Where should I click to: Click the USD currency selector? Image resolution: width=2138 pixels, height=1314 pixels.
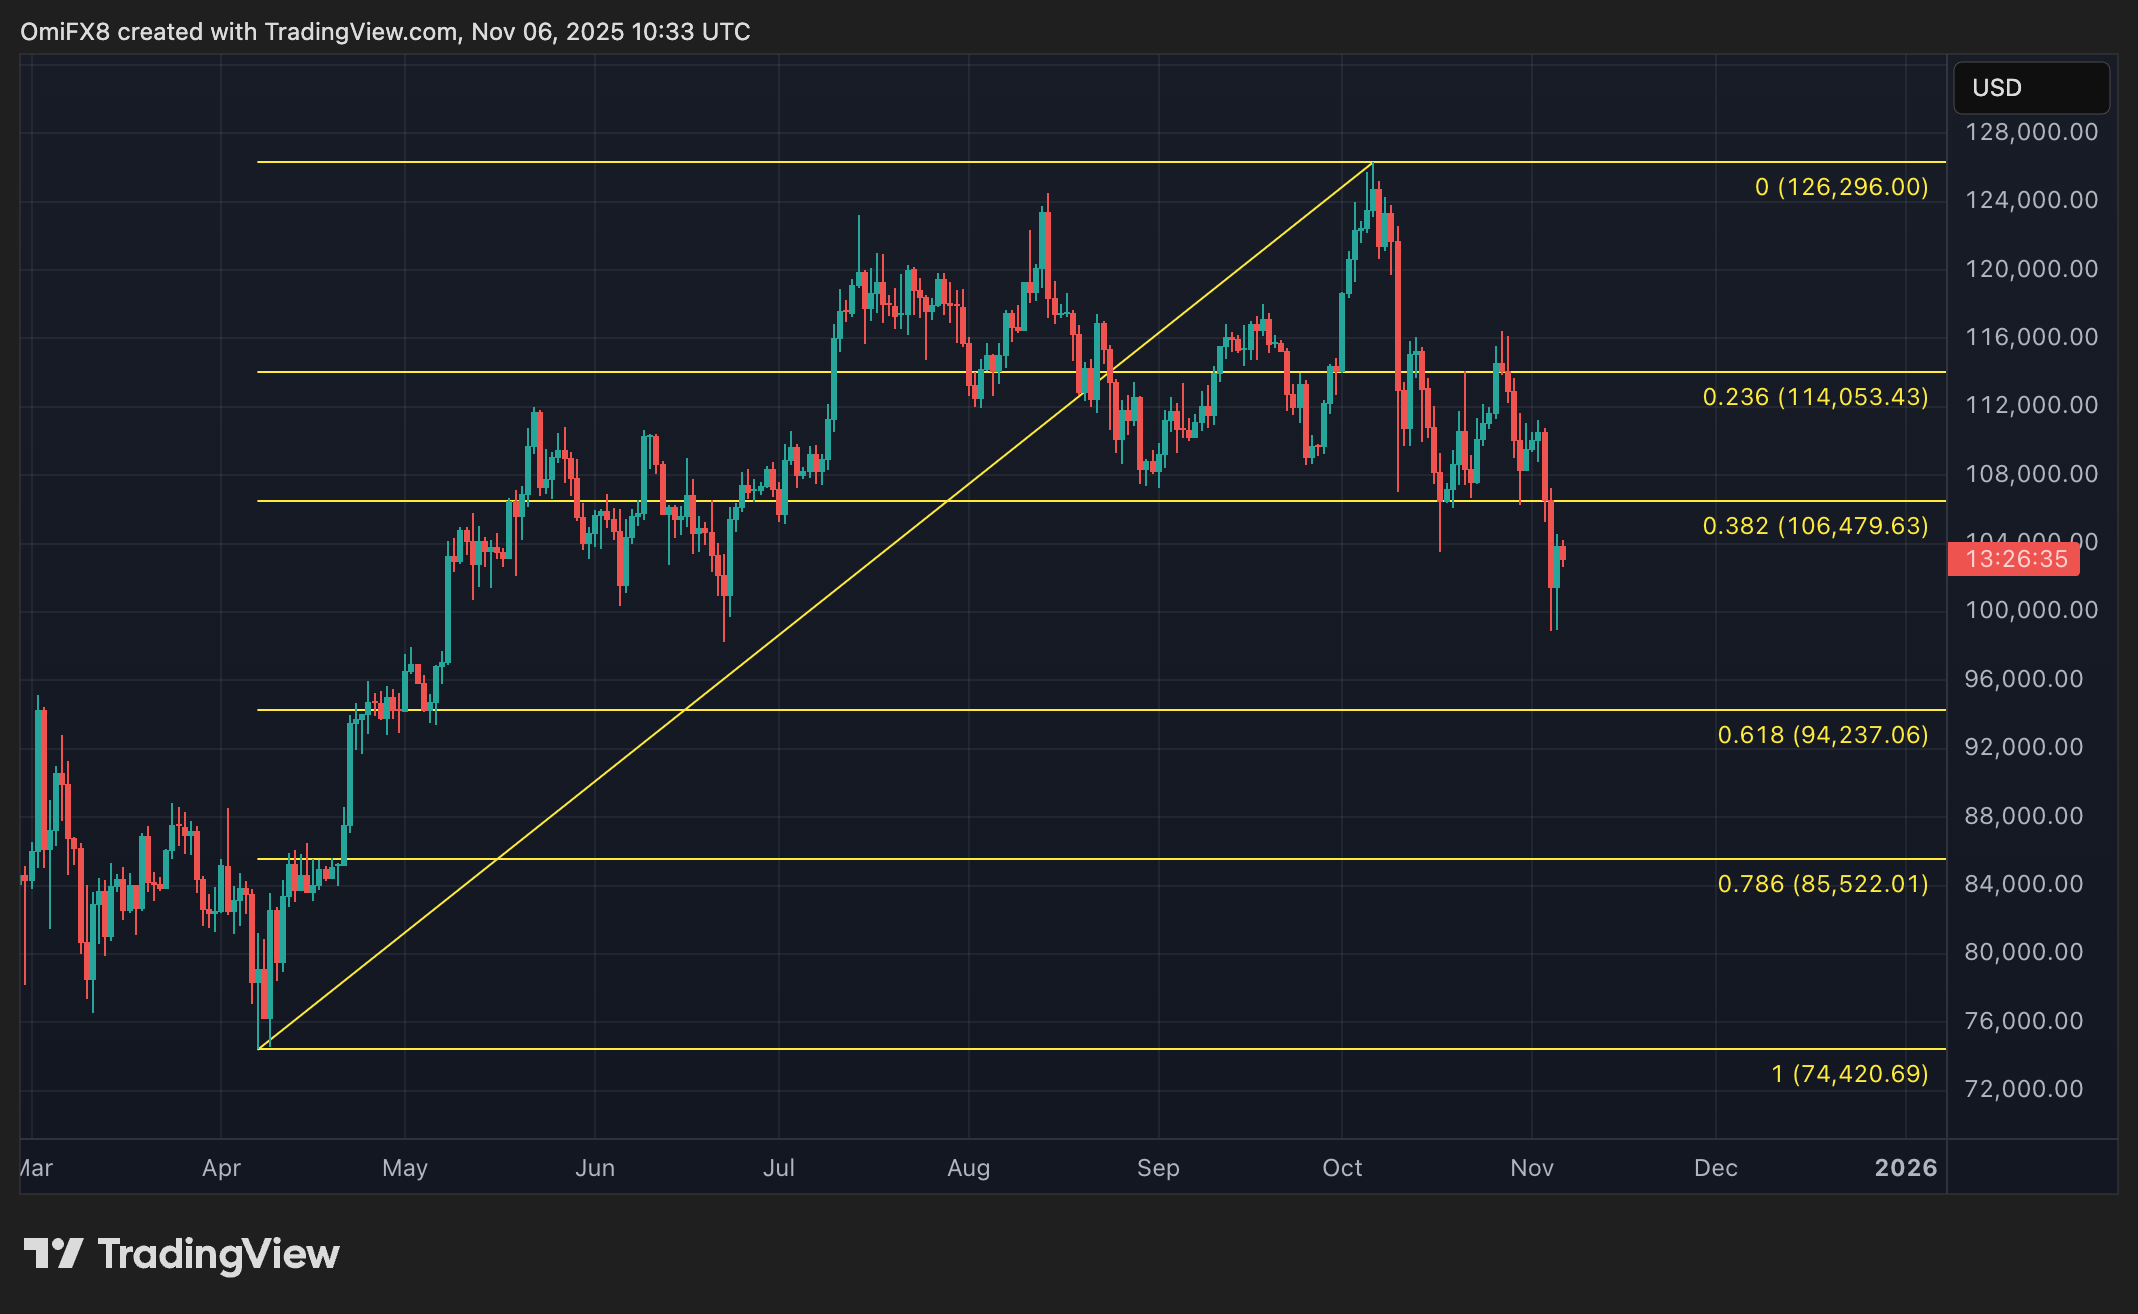[2031, 88]
